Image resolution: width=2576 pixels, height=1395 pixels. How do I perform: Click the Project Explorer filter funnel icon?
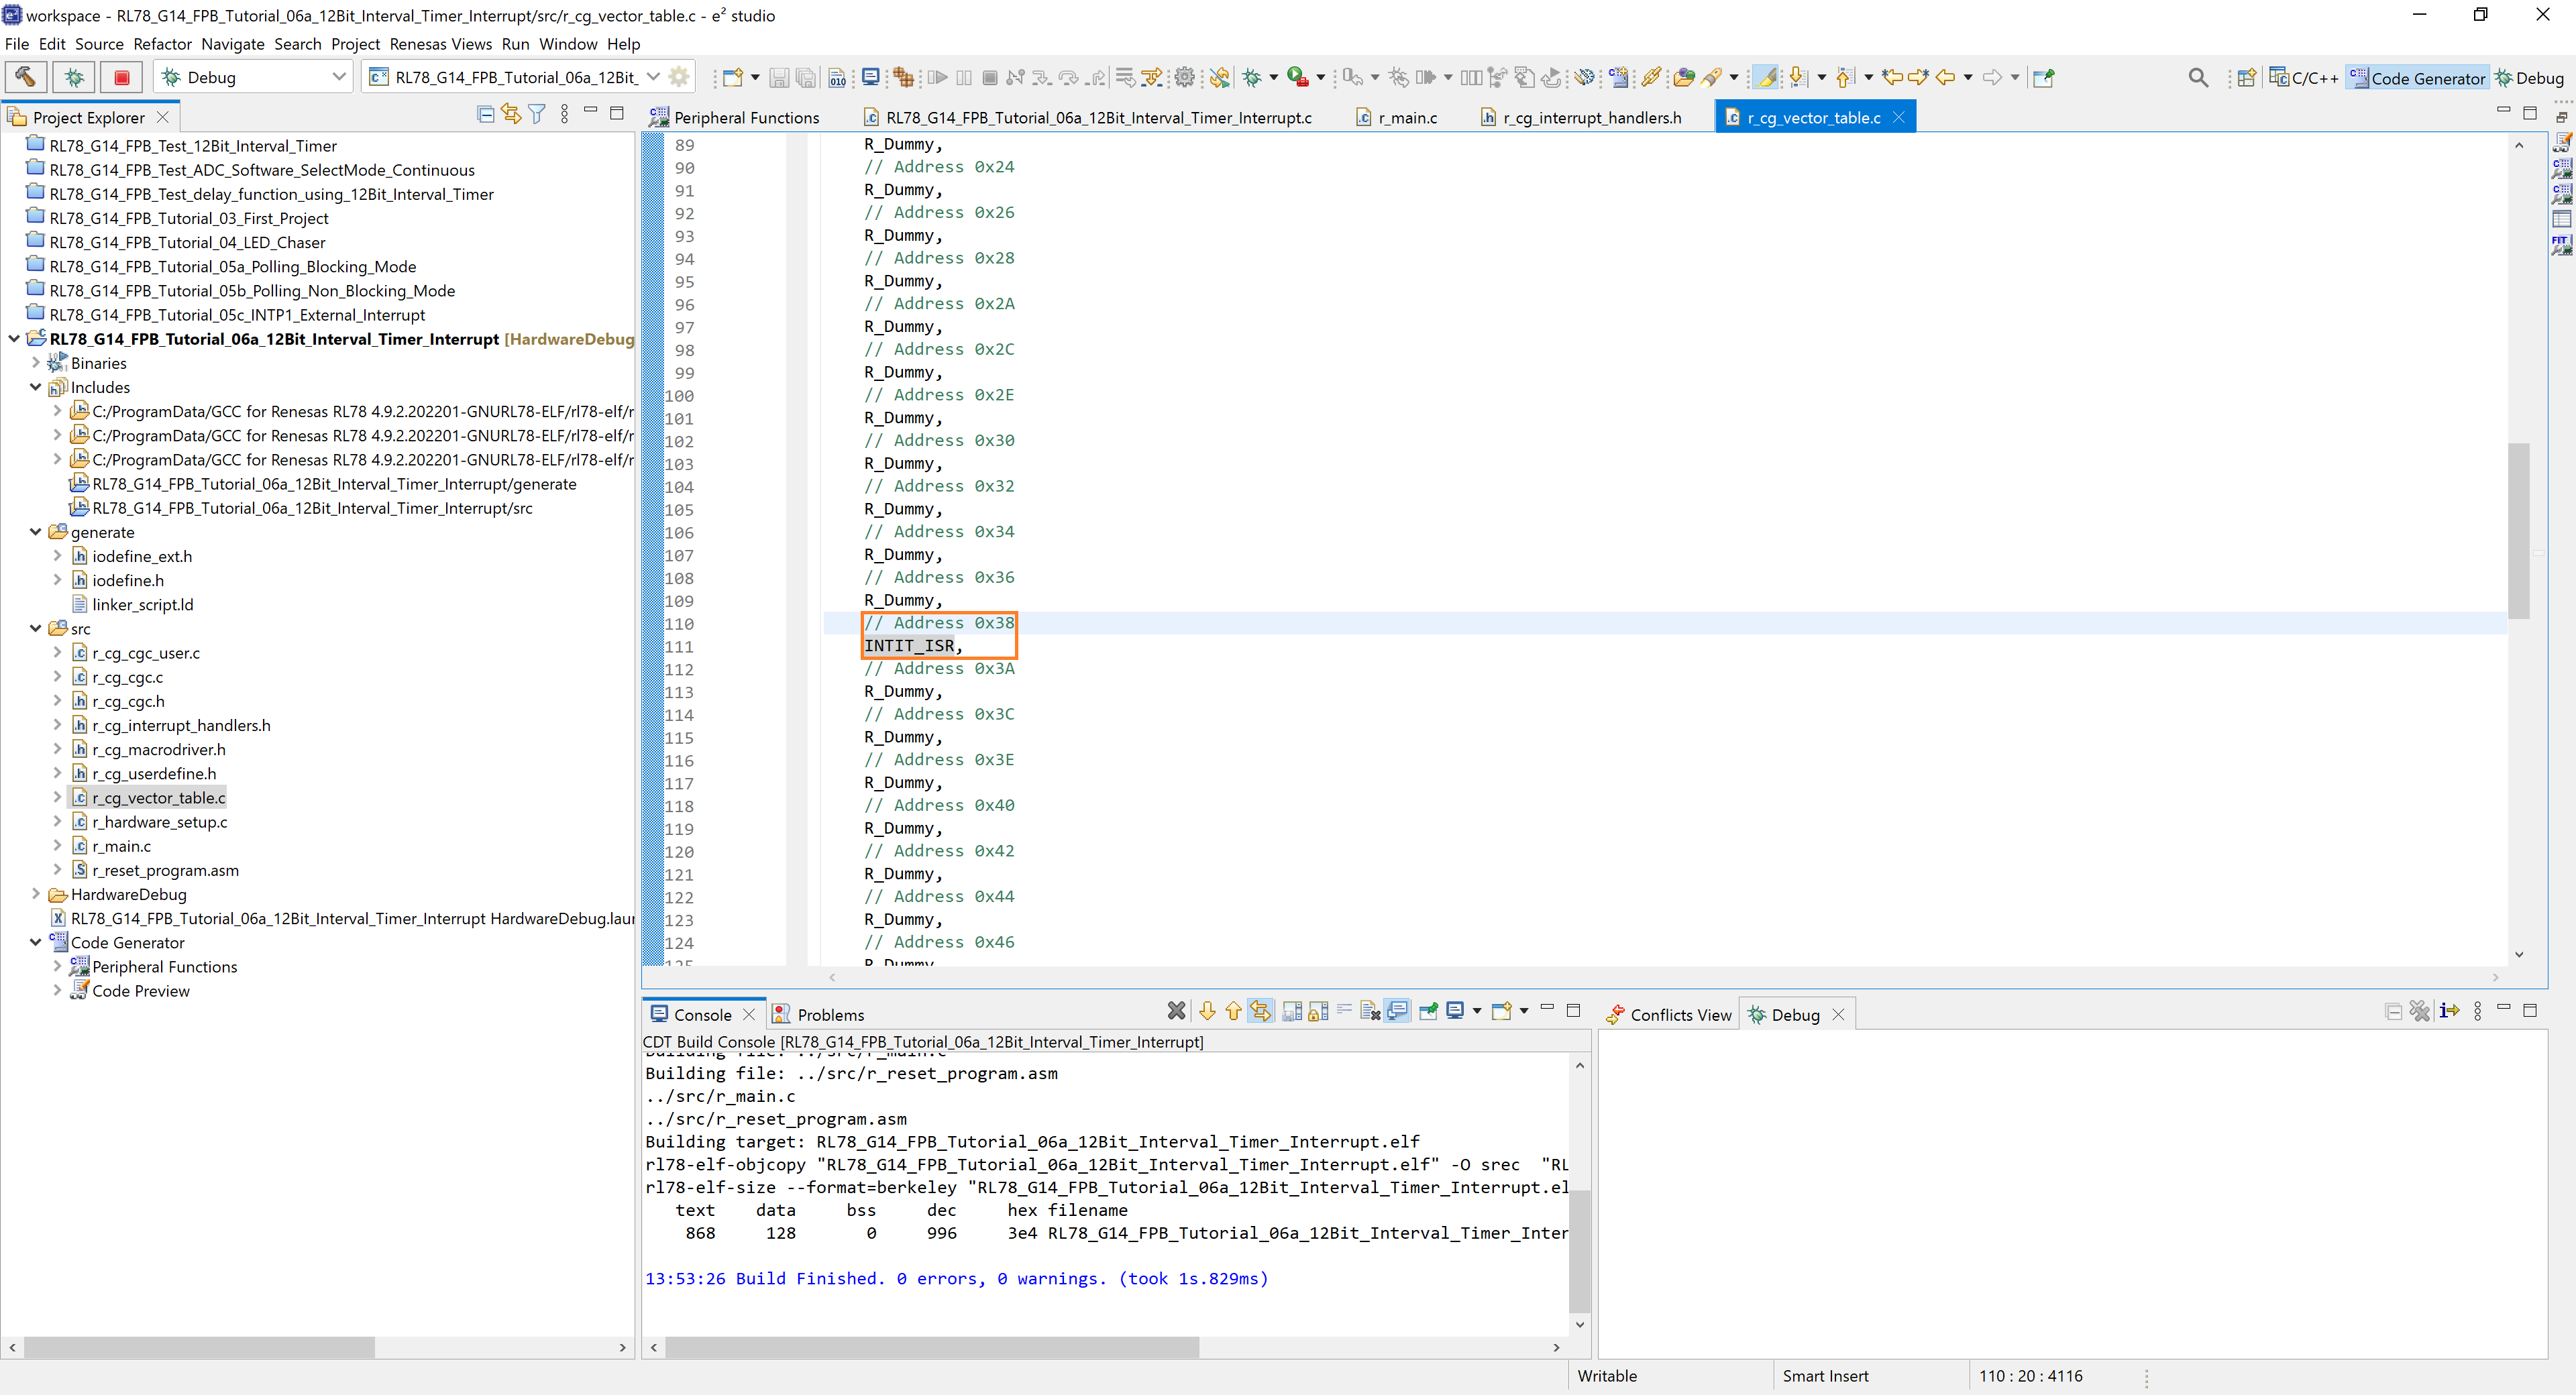[x=537, y=114]
